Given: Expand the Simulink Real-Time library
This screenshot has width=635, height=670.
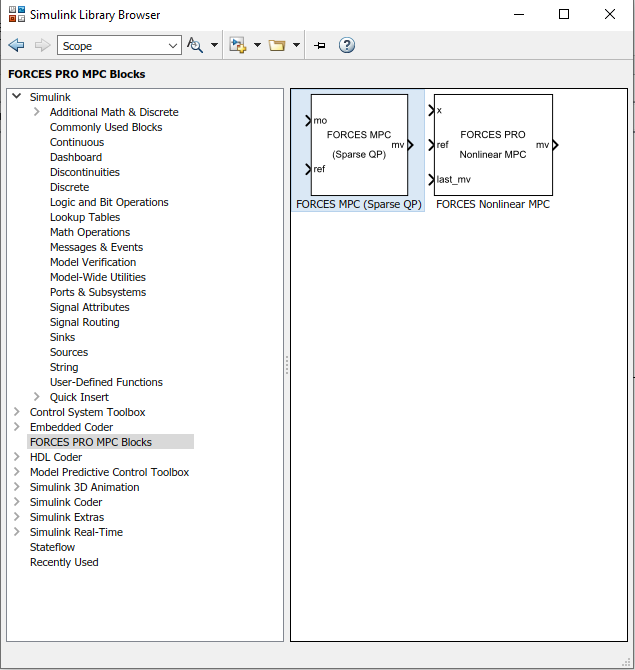Looking at the screenshot, I should pos(17,531).
